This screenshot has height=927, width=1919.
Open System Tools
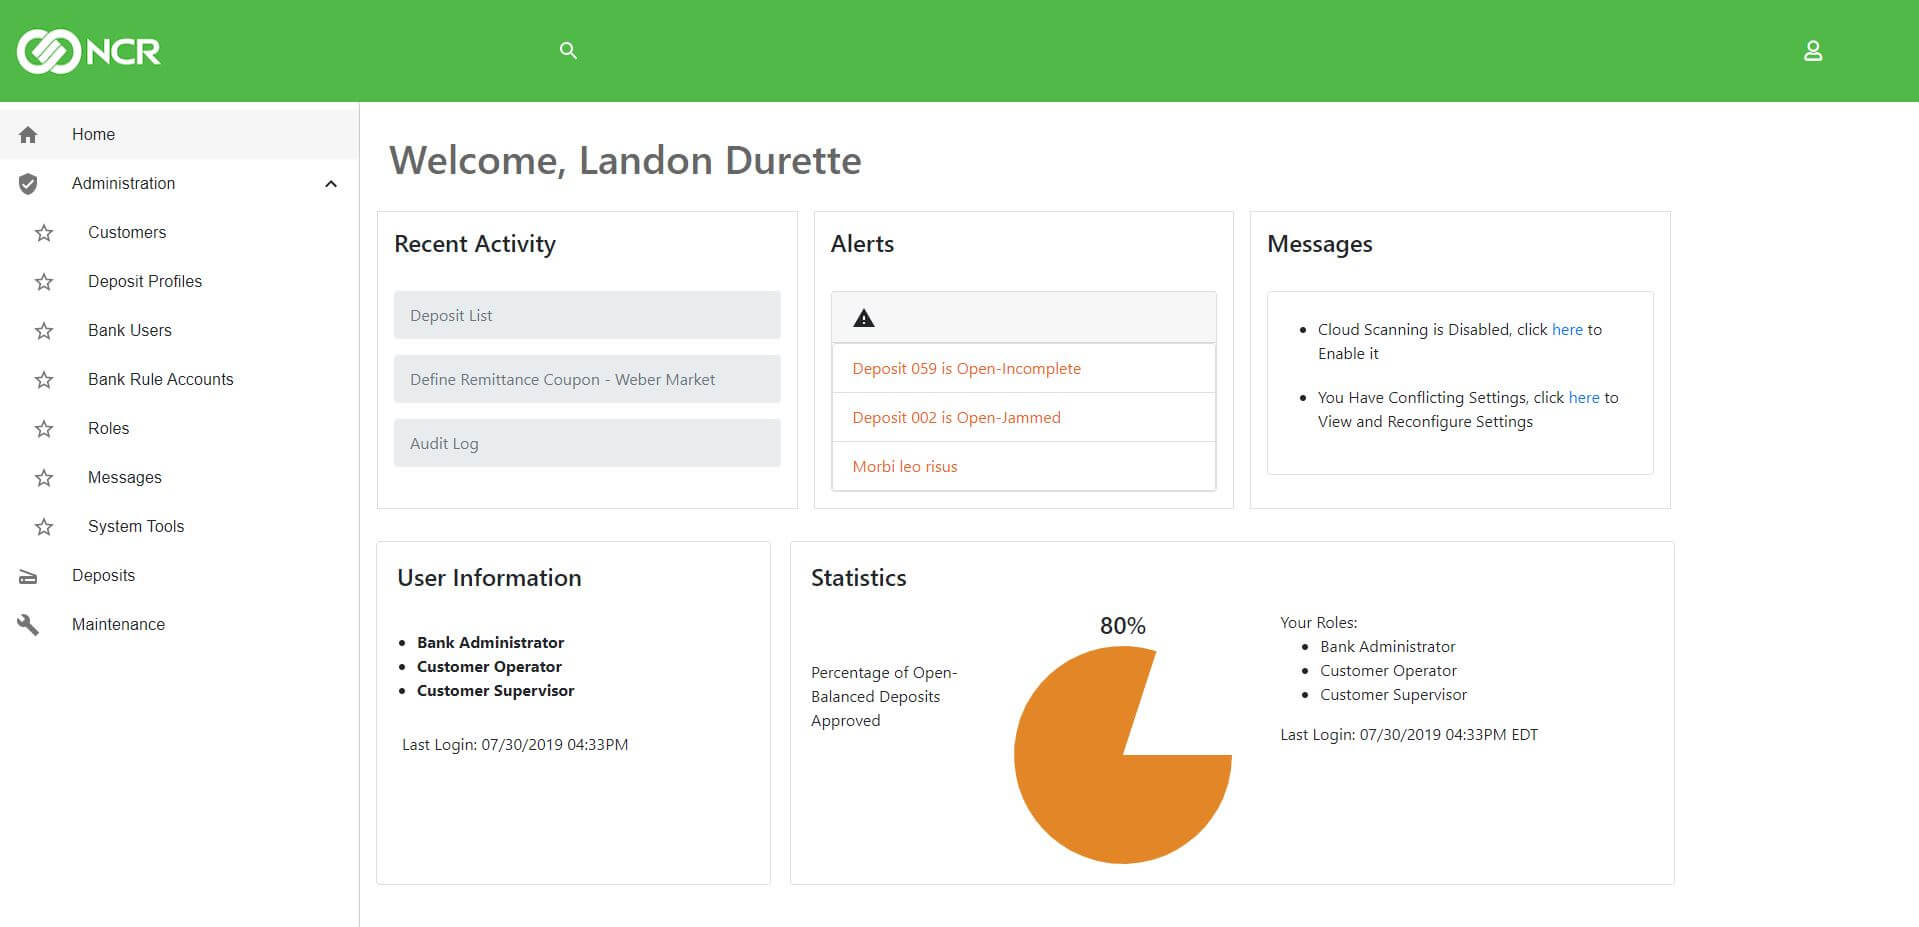tap(136, 526)
